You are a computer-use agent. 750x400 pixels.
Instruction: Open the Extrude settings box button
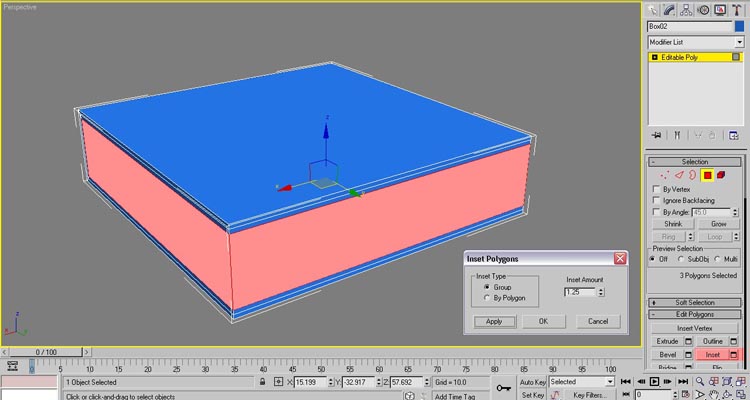point(688,342)
